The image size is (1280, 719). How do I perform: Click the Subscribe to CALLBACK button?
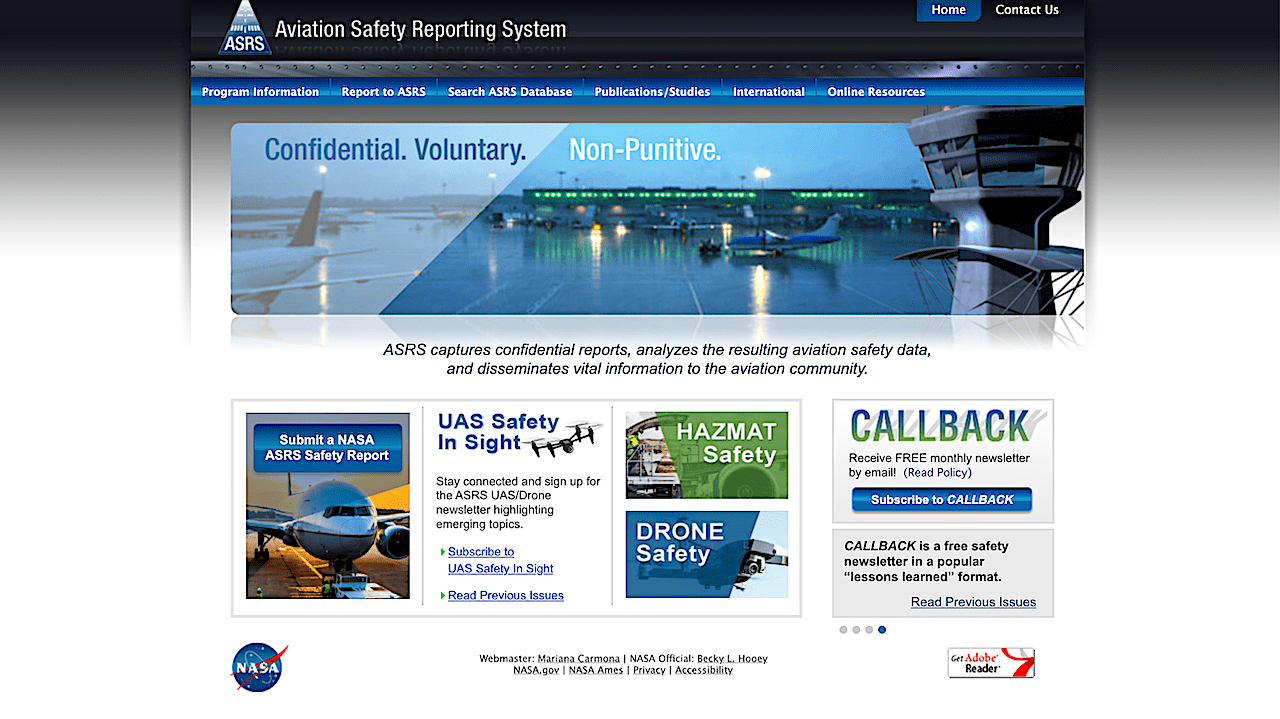[942, 500]
